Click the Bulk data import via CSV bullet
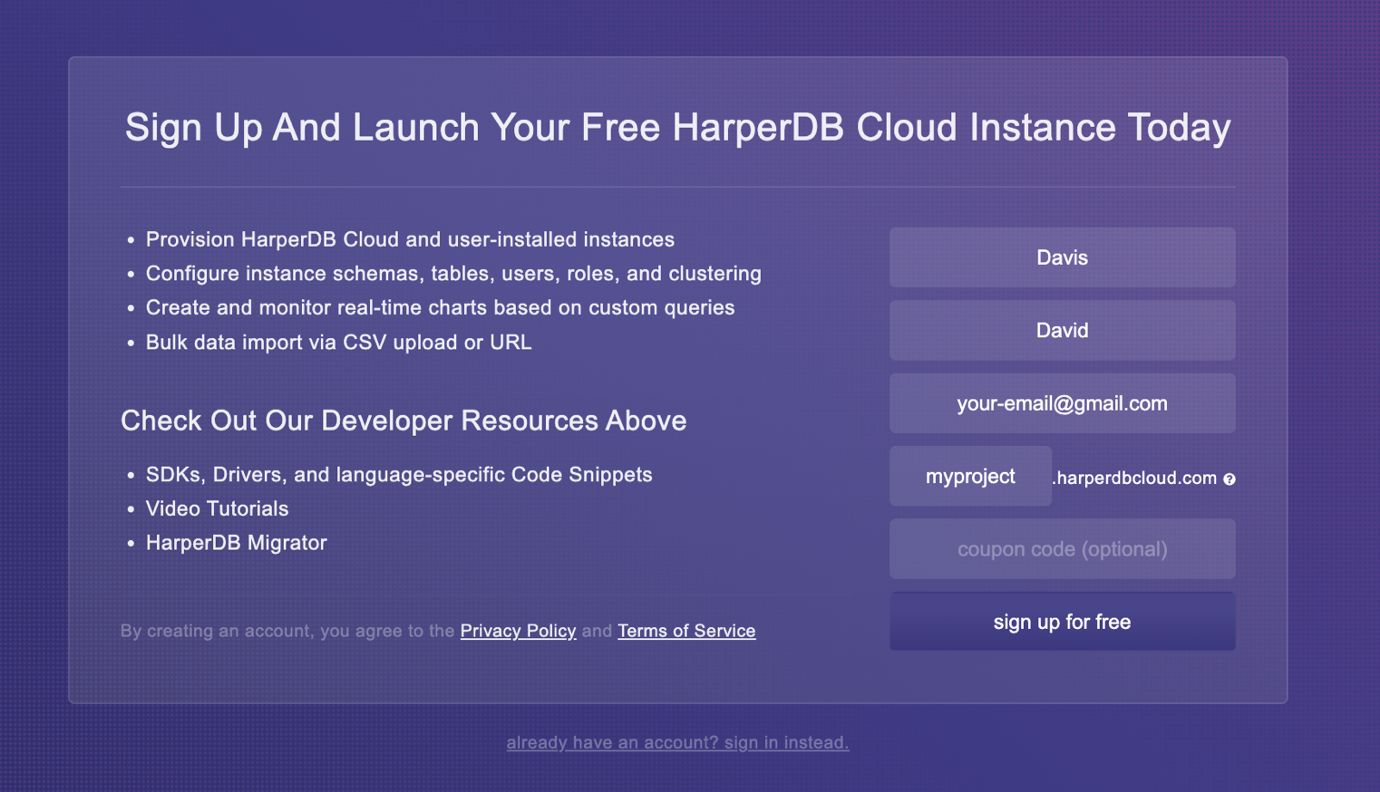 pos(339,342)
